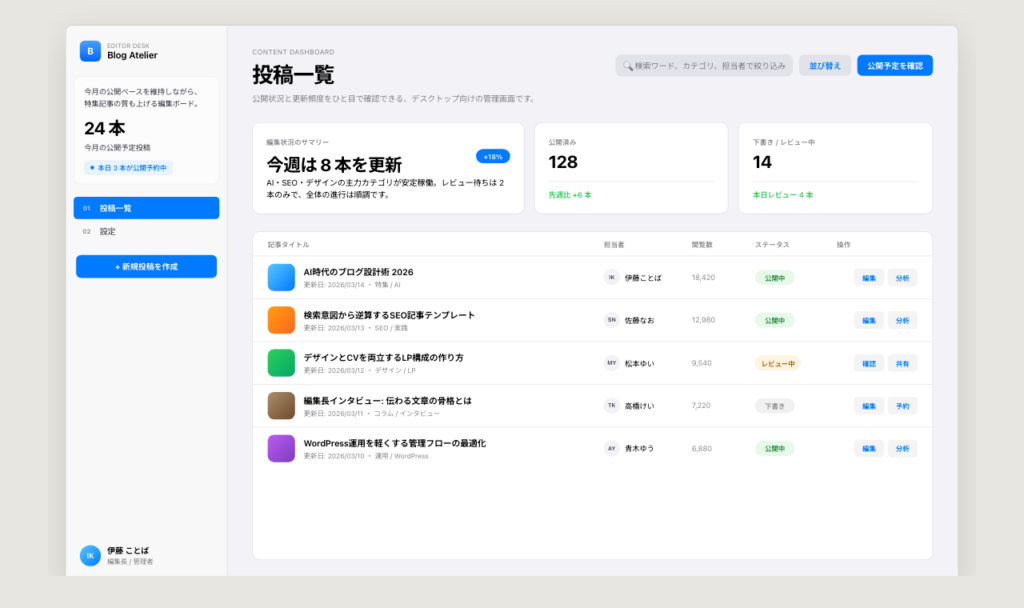Screen dimensions: 1024x608
Task: Click 予約 for the editor interview article
Action: point(902,406)
